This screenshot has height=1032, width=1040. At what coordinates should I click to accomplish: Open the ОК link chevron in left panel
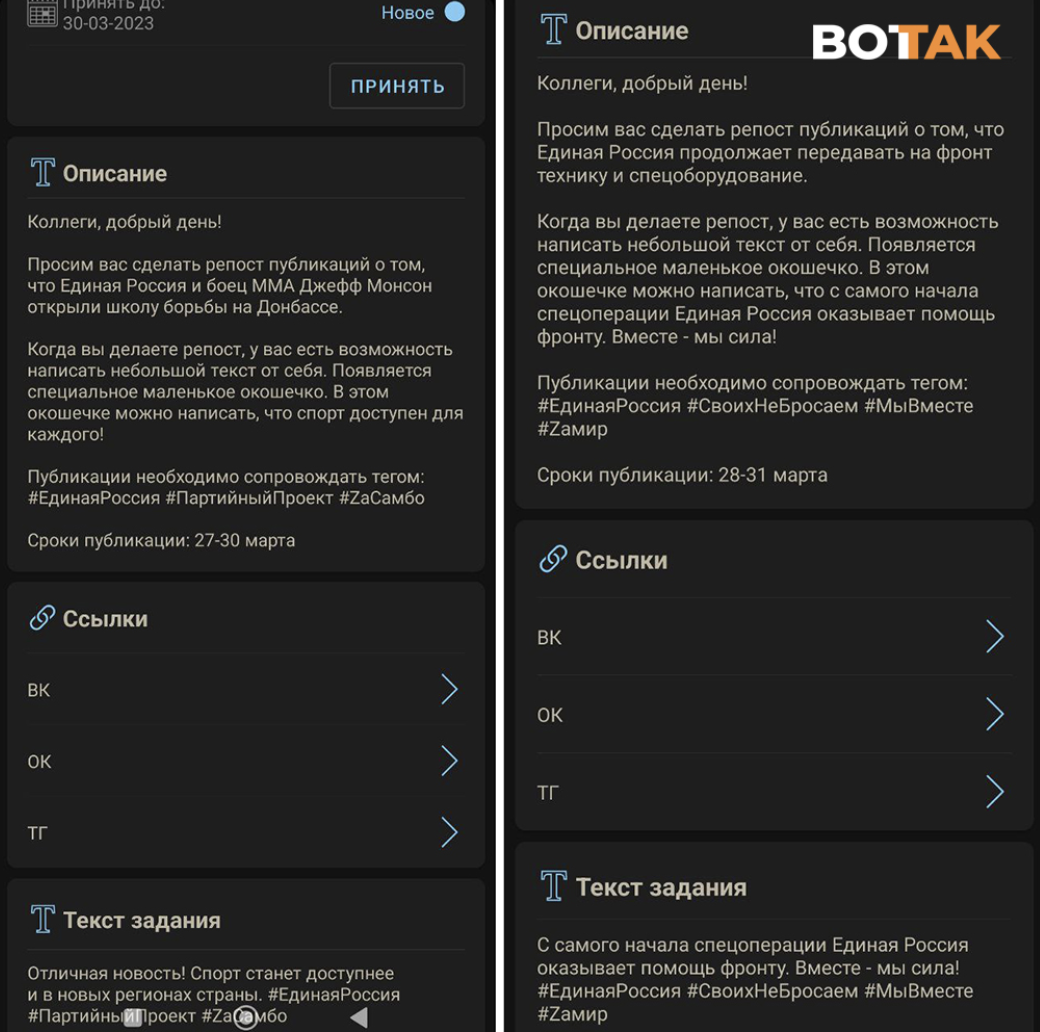tap(449, 761)
